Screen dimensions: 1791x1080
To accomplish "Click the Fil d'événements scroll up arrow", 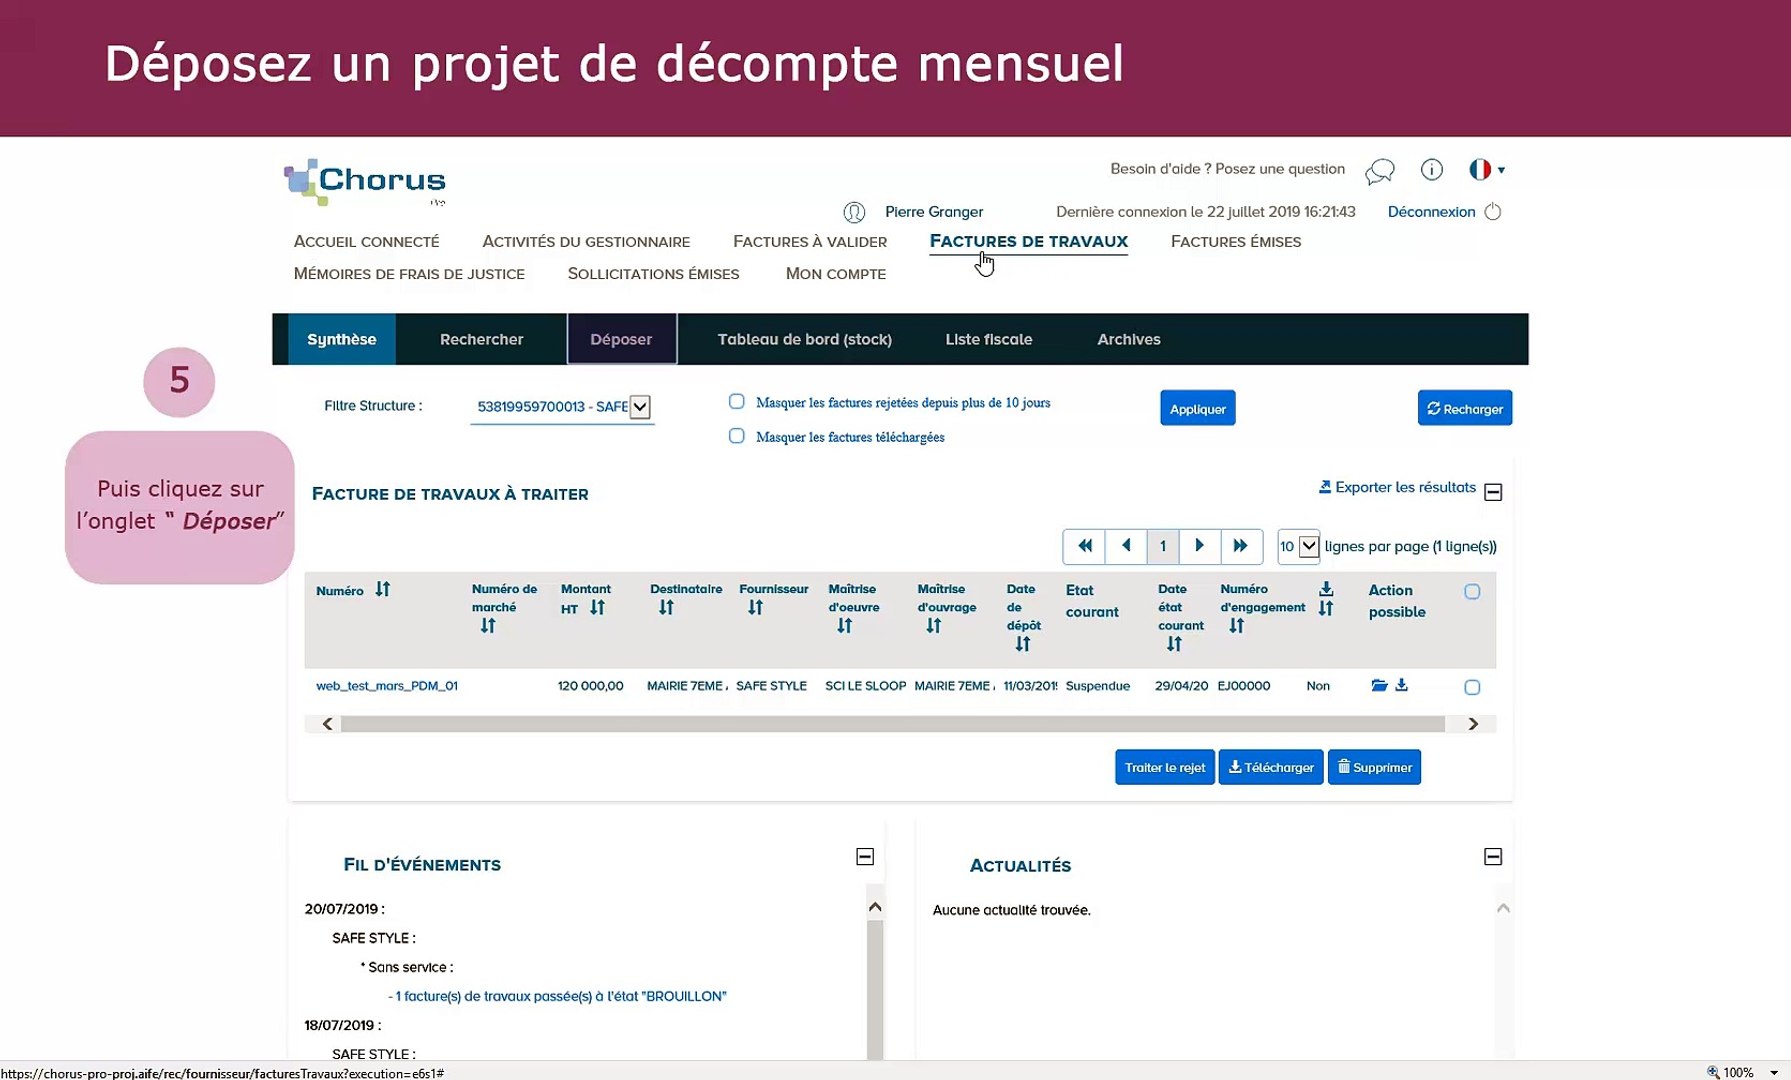I will [875, 907].
